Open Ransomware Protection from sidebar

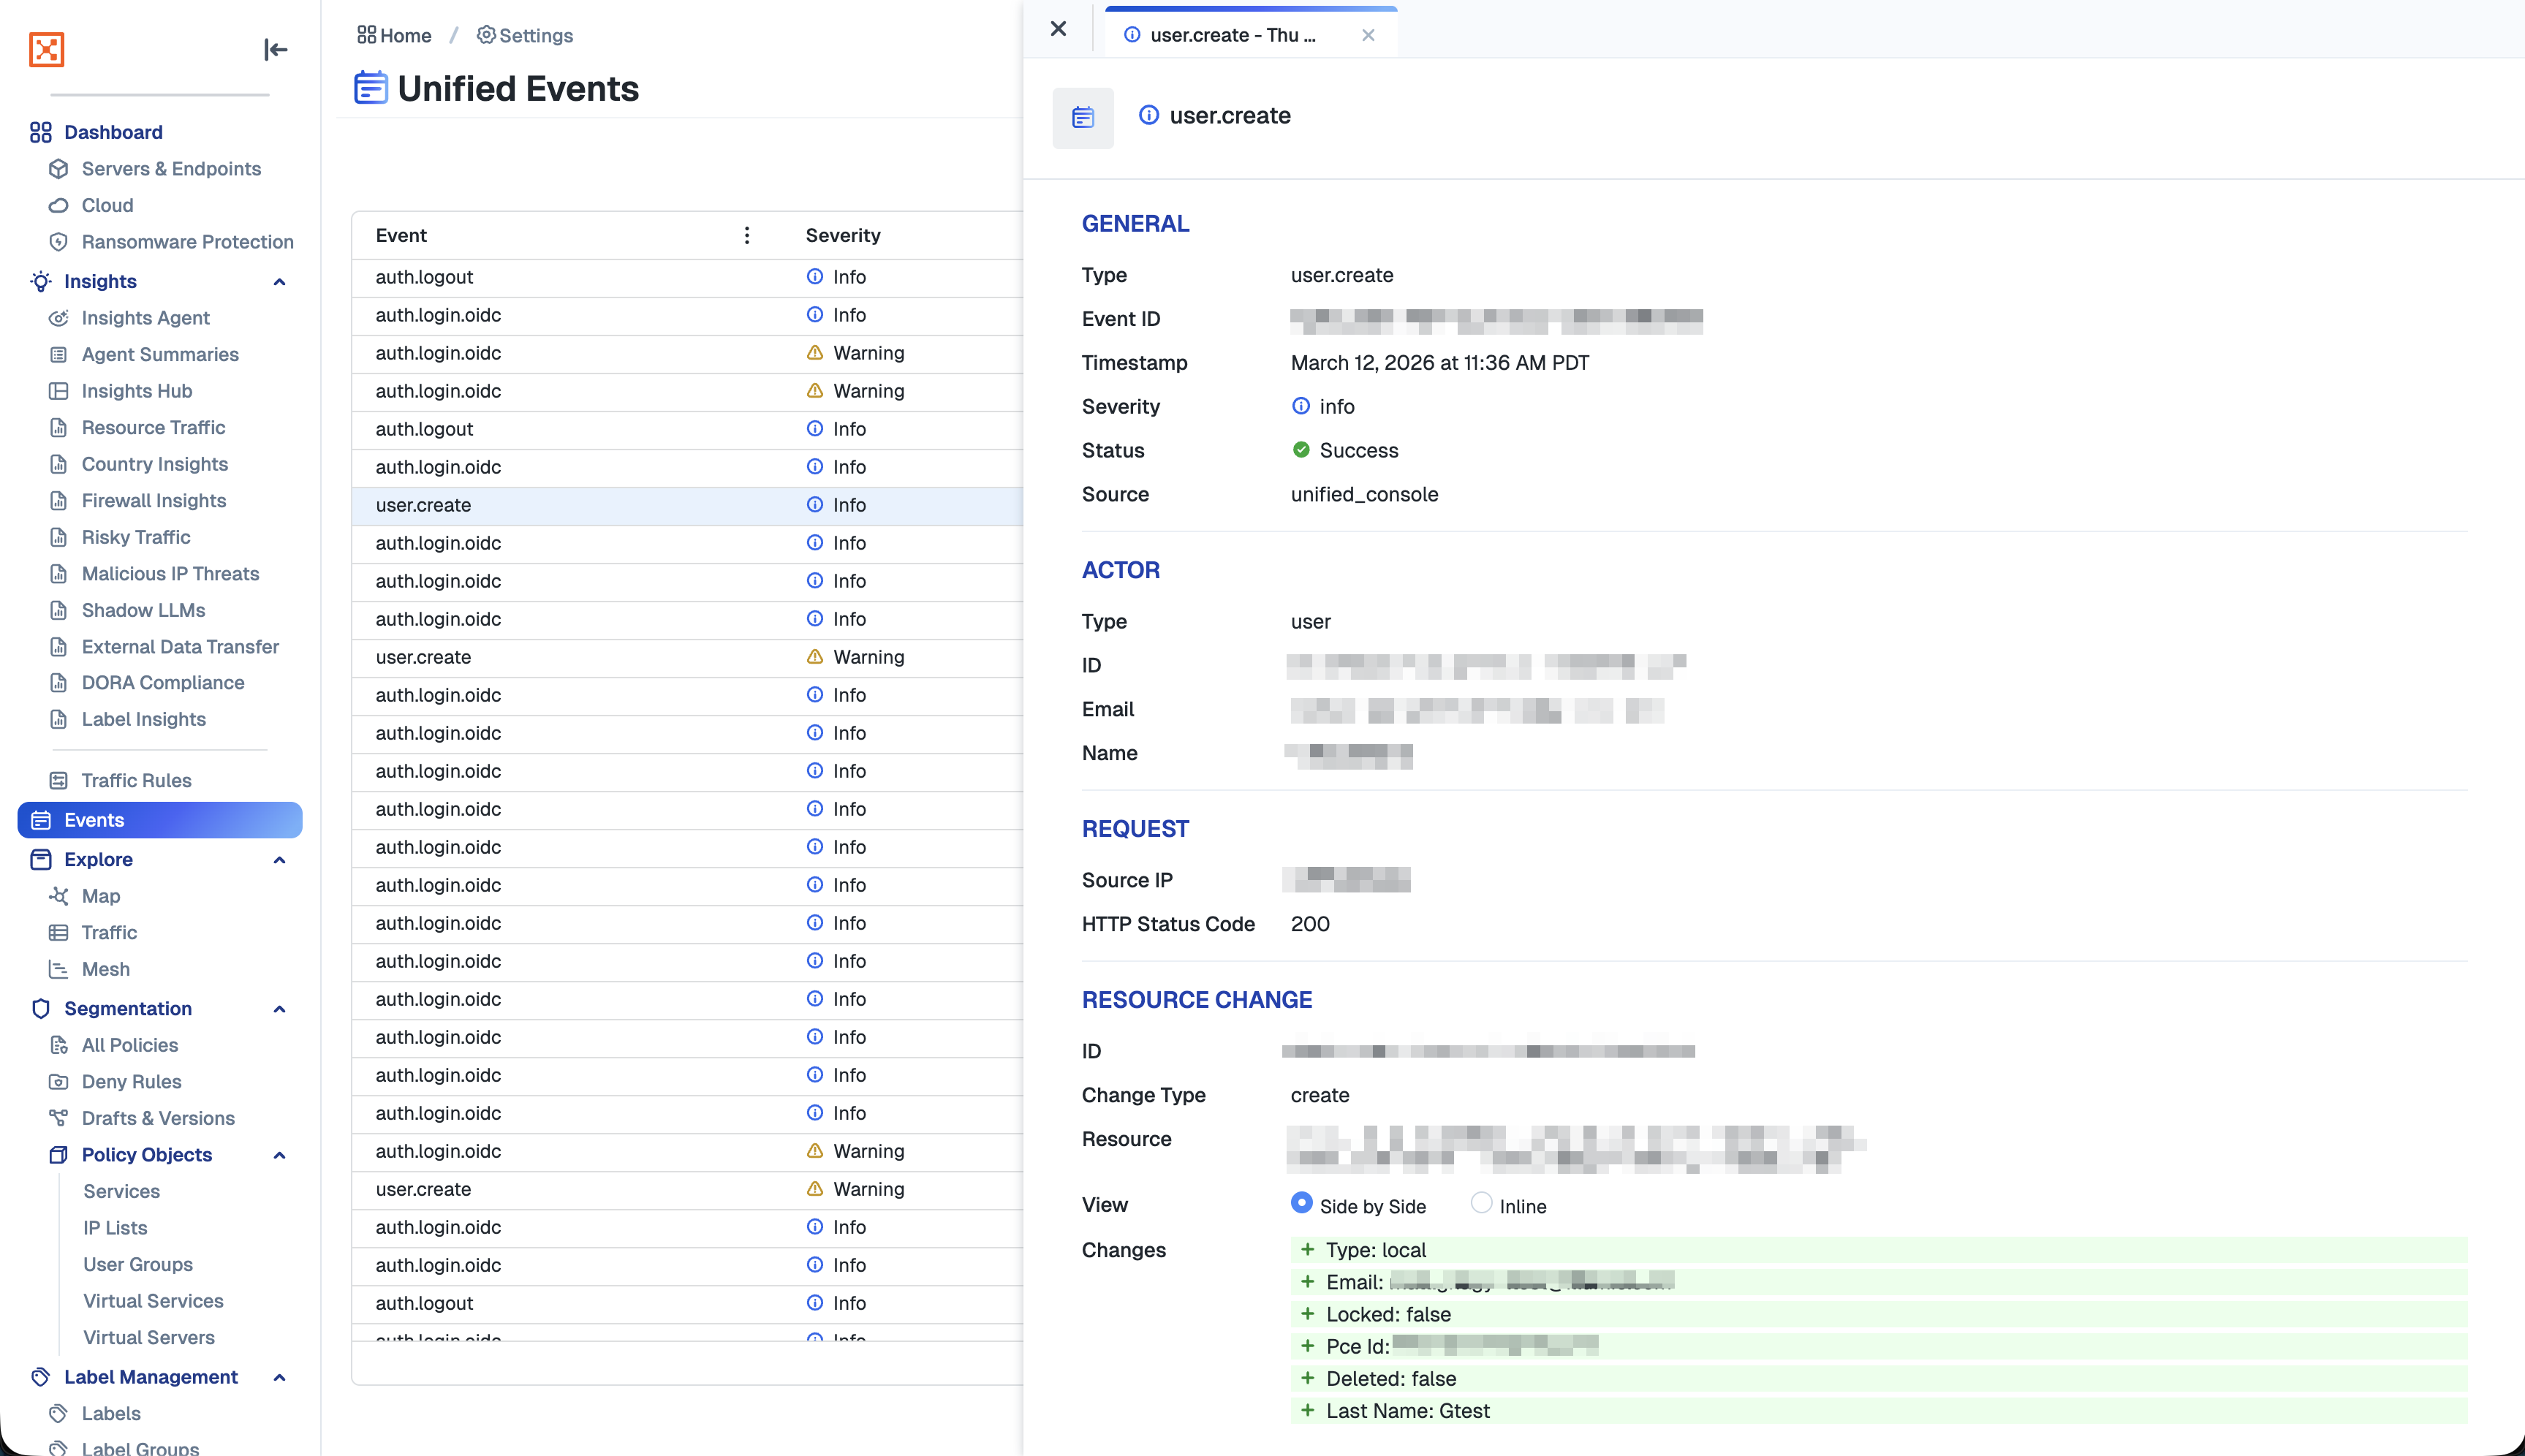[187, 242]
